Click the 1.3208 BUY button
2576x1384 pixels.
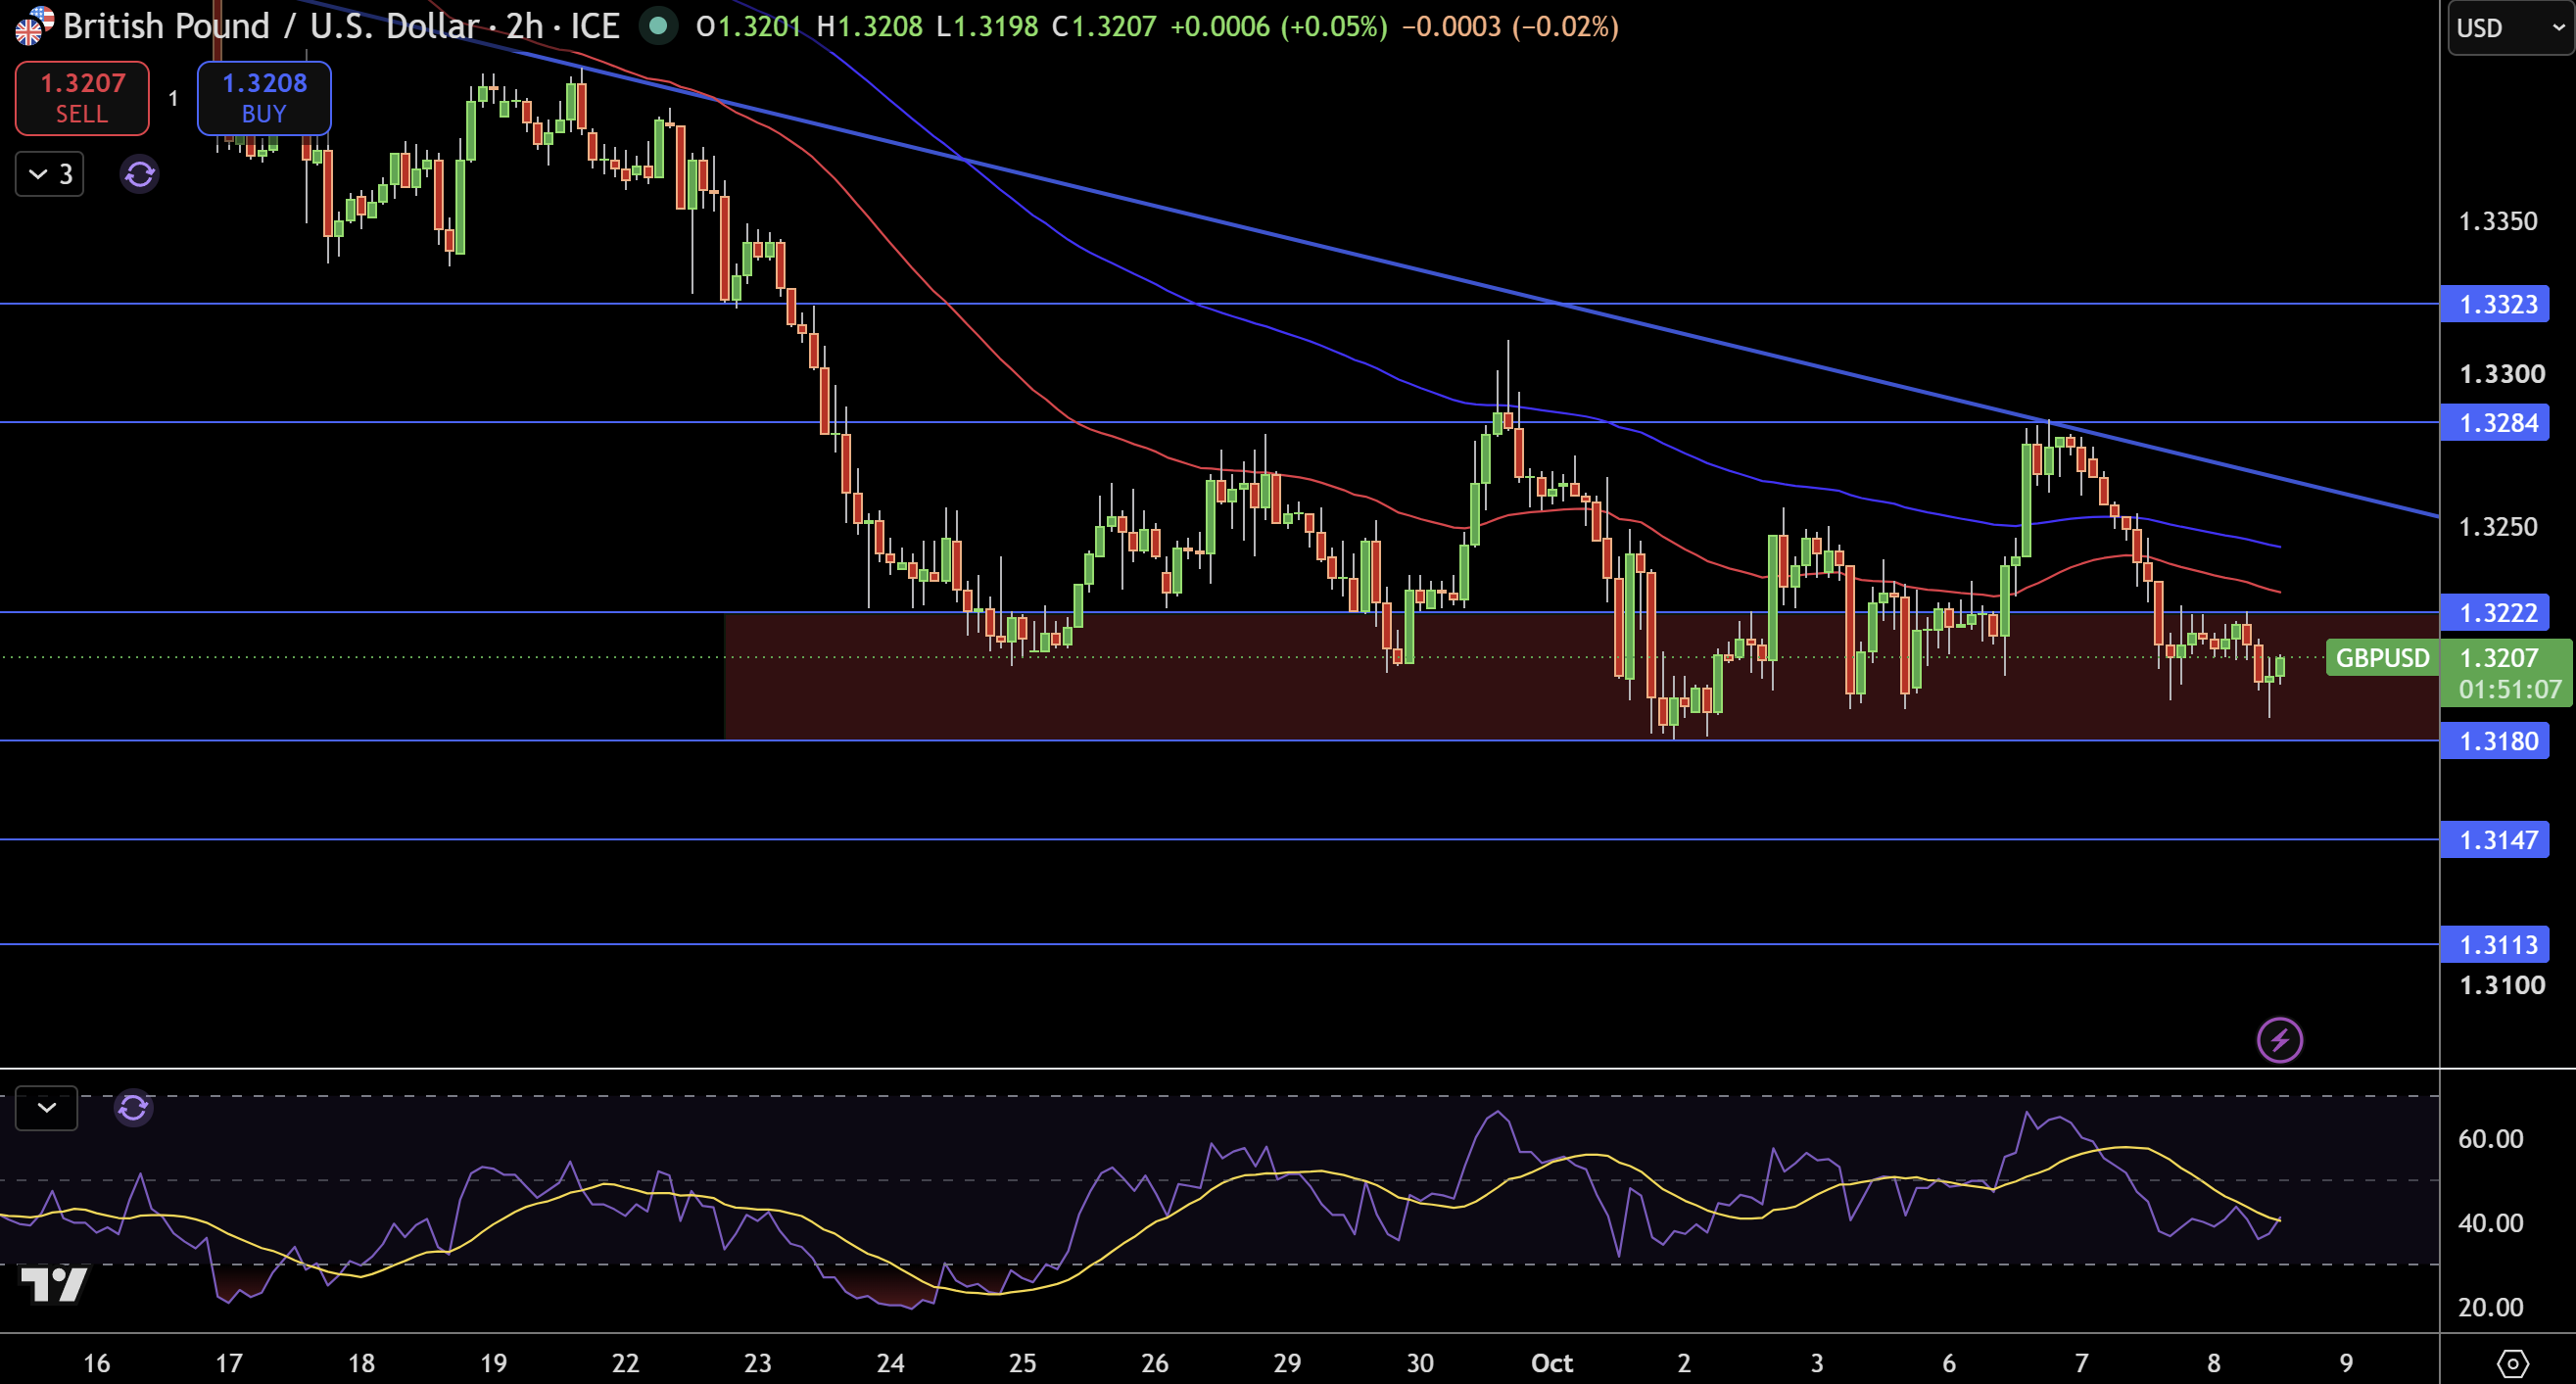coord(264,98)
